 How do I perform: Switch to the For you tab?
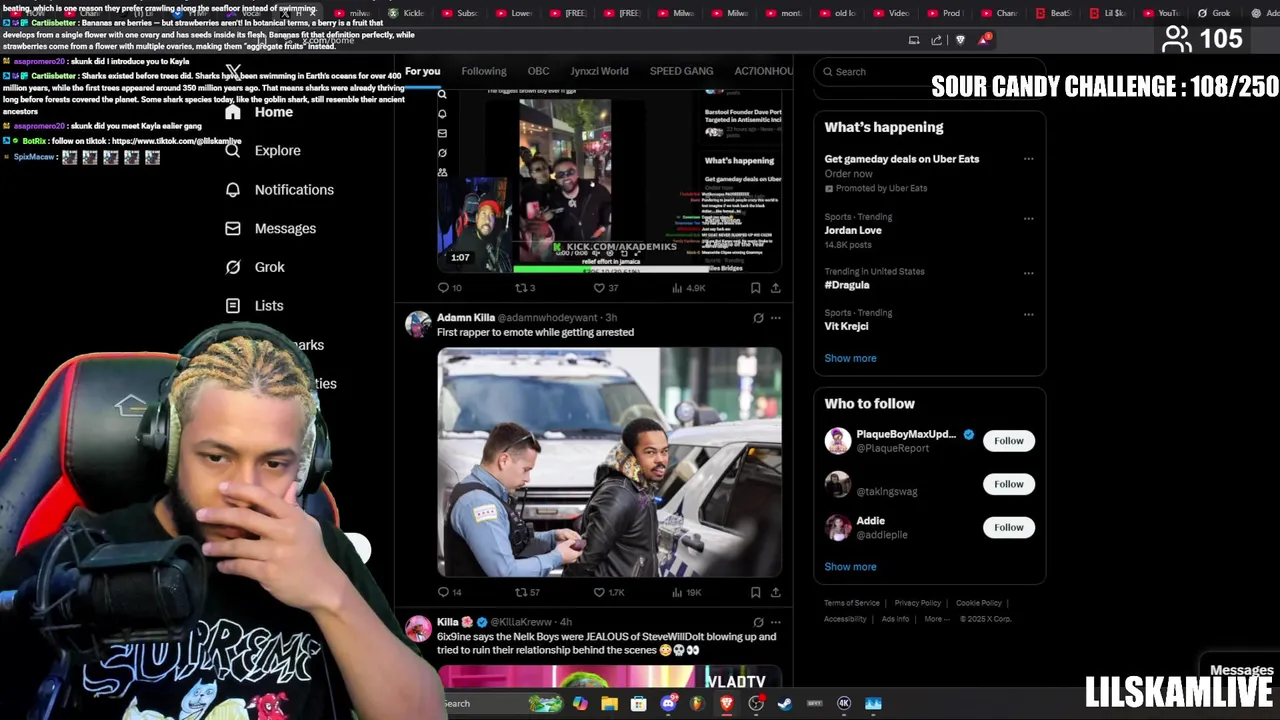[x=422, y=71]
